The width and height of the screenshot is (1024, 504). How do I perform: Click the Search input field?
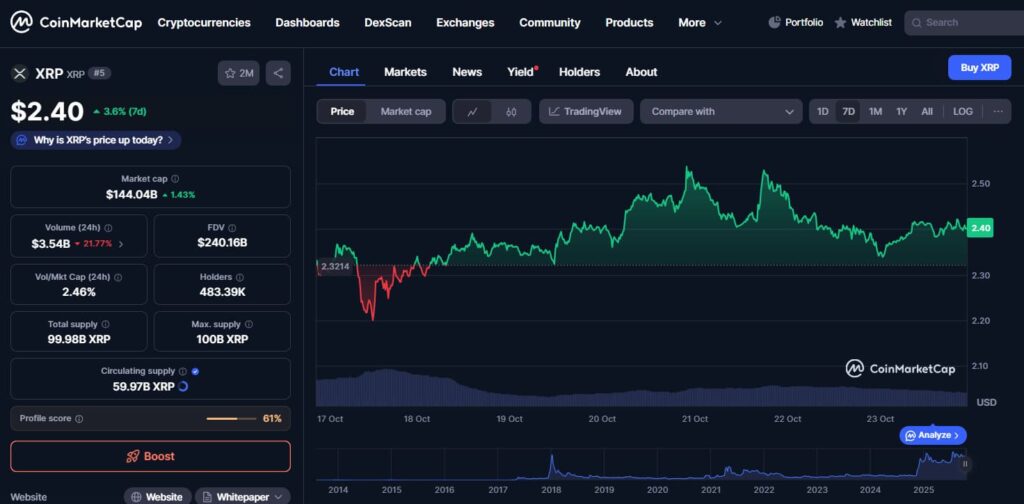(965, 22)
